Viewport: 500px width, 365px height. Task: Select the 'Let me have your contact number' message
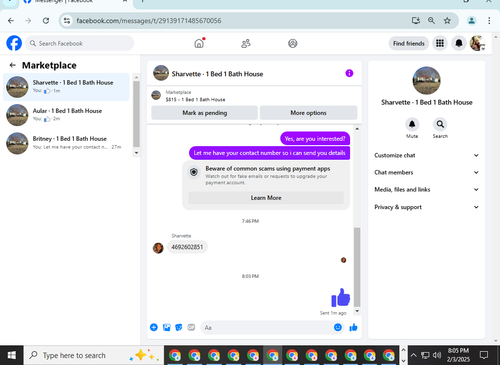tap(269, 153)
